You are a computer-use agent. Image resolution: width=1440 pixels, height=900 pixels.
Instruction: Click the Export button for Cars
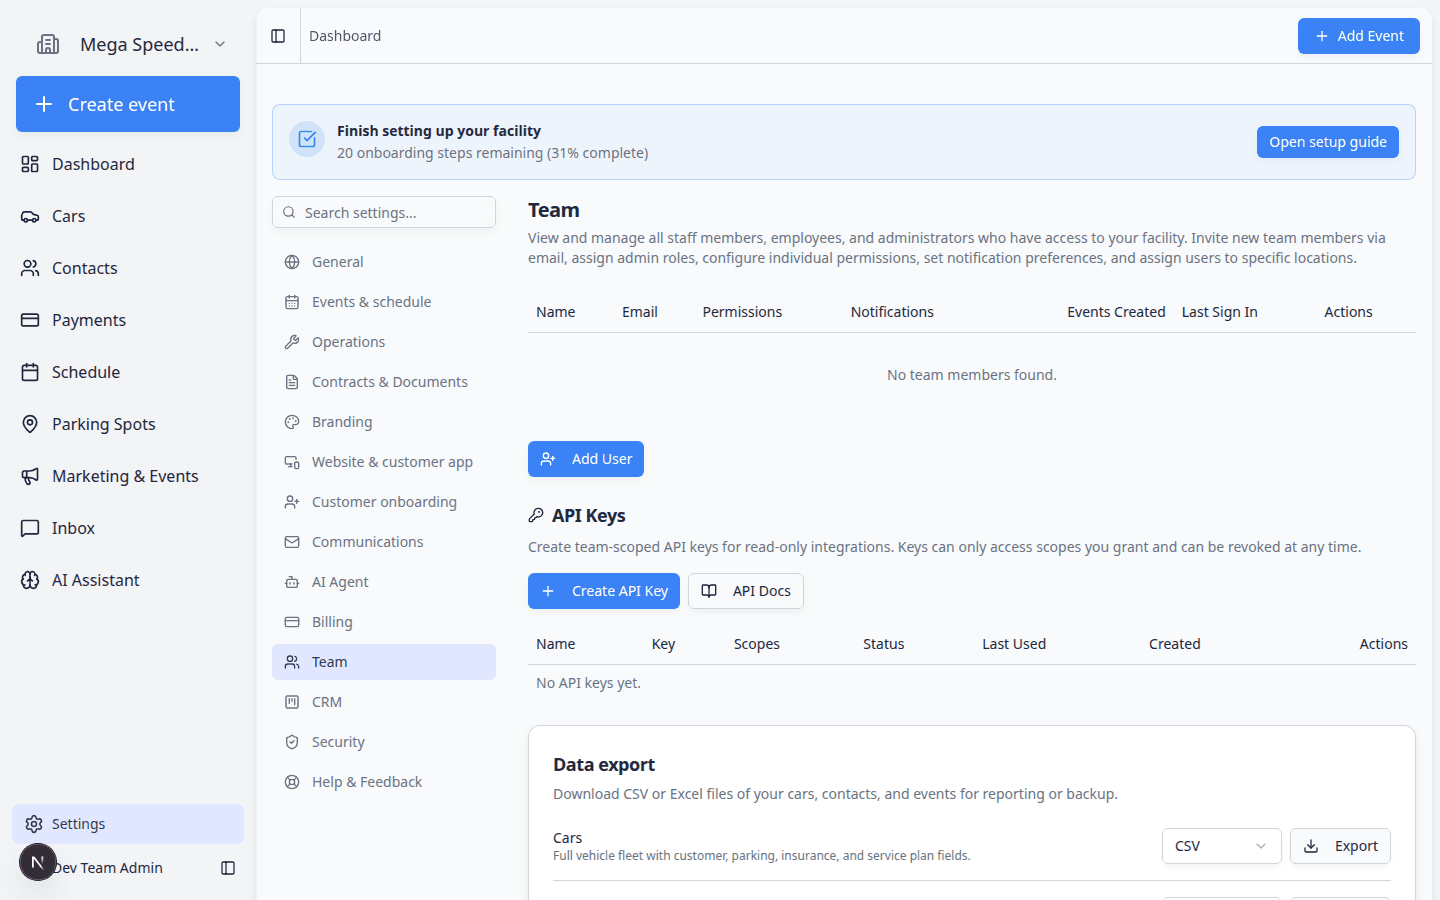click(1340, 846)
